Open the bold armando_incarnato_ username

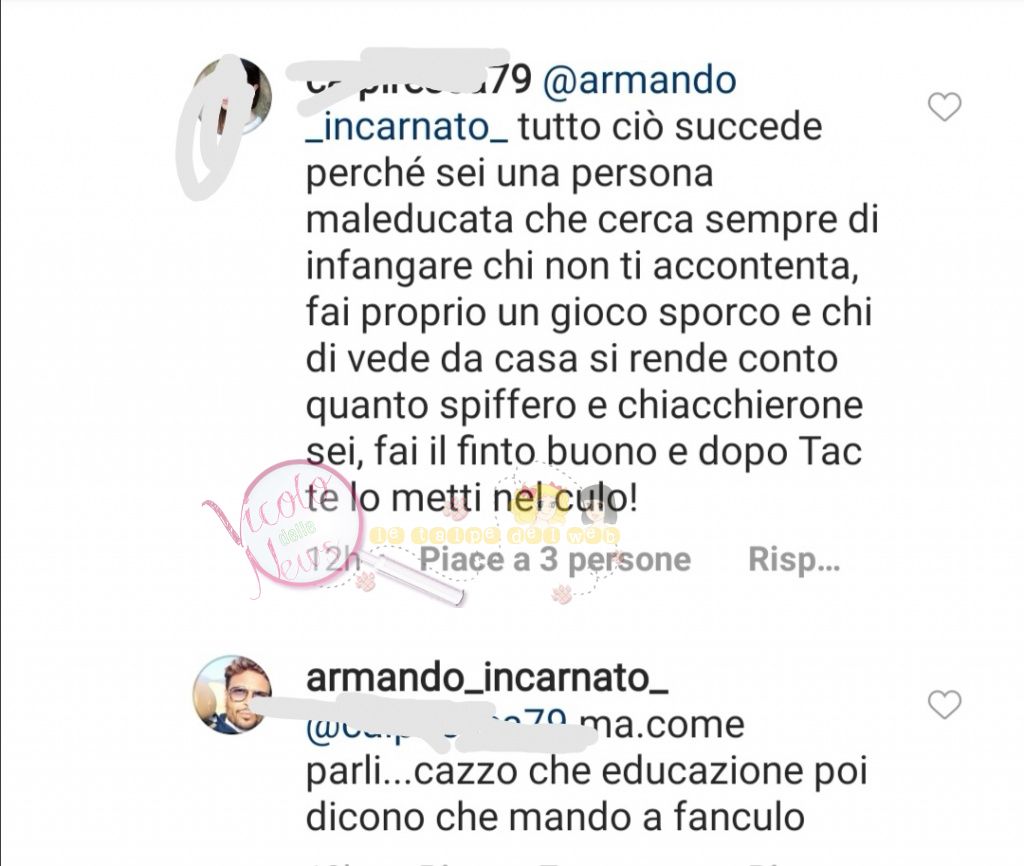[487, 678]
